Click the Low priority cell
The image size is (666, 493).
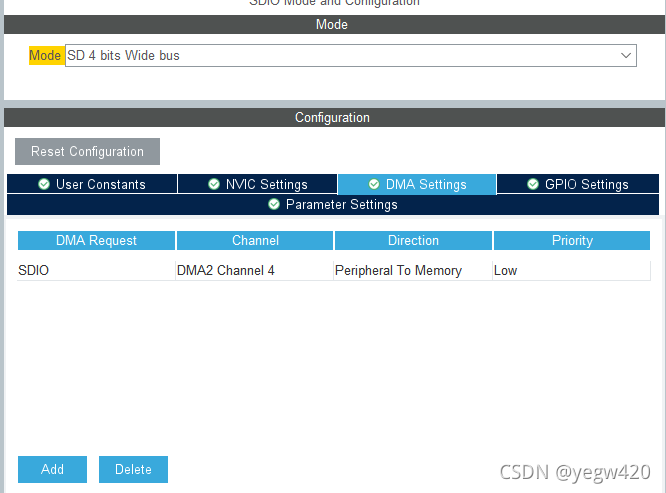572,270
